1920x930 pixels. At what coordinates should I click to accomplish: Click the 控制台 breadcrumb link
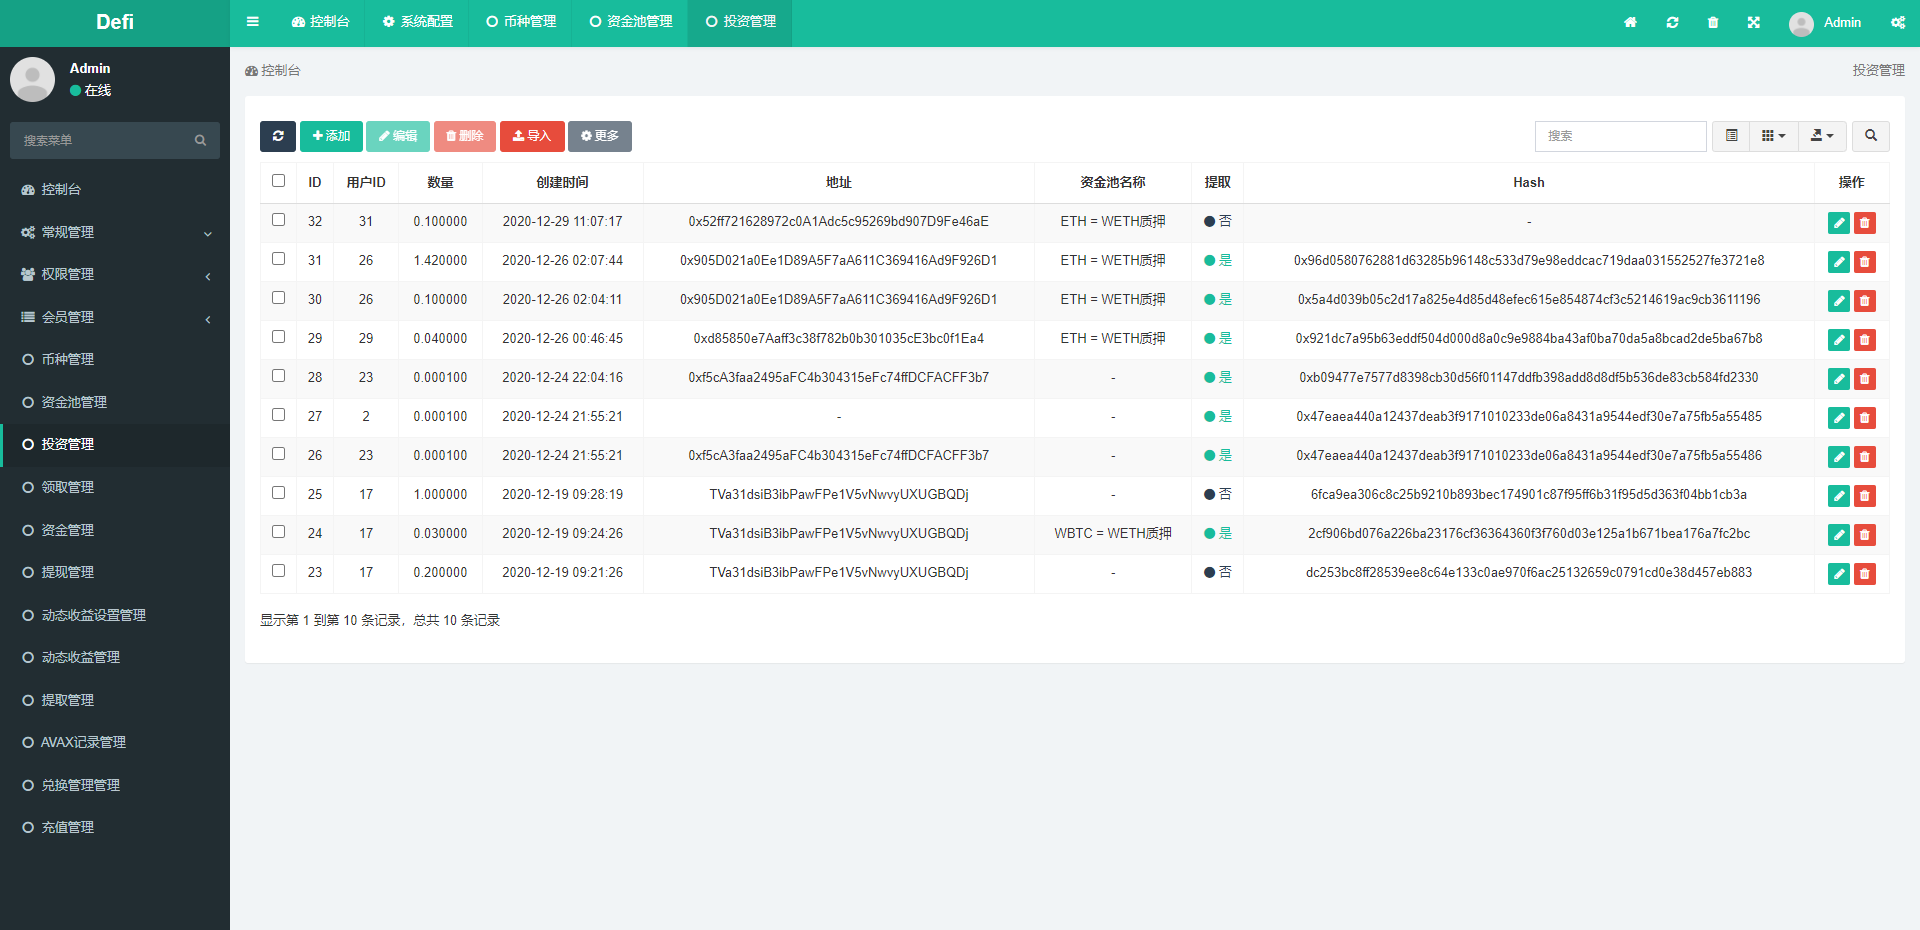(273, 71)
